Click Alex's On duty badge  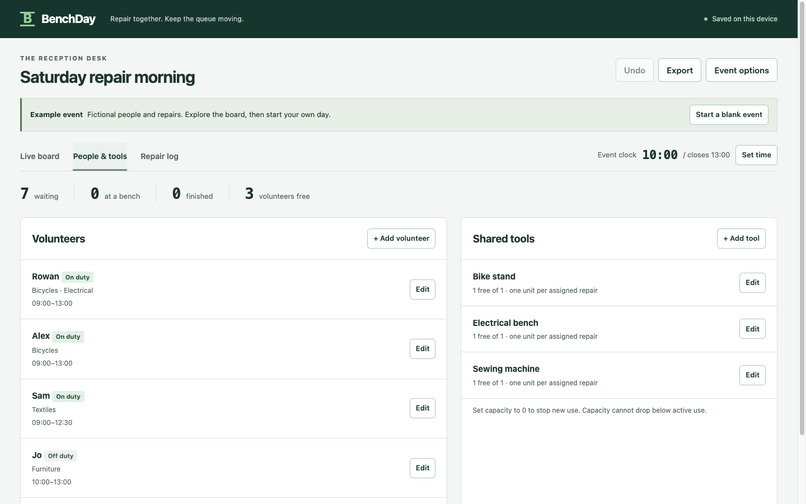68,337
